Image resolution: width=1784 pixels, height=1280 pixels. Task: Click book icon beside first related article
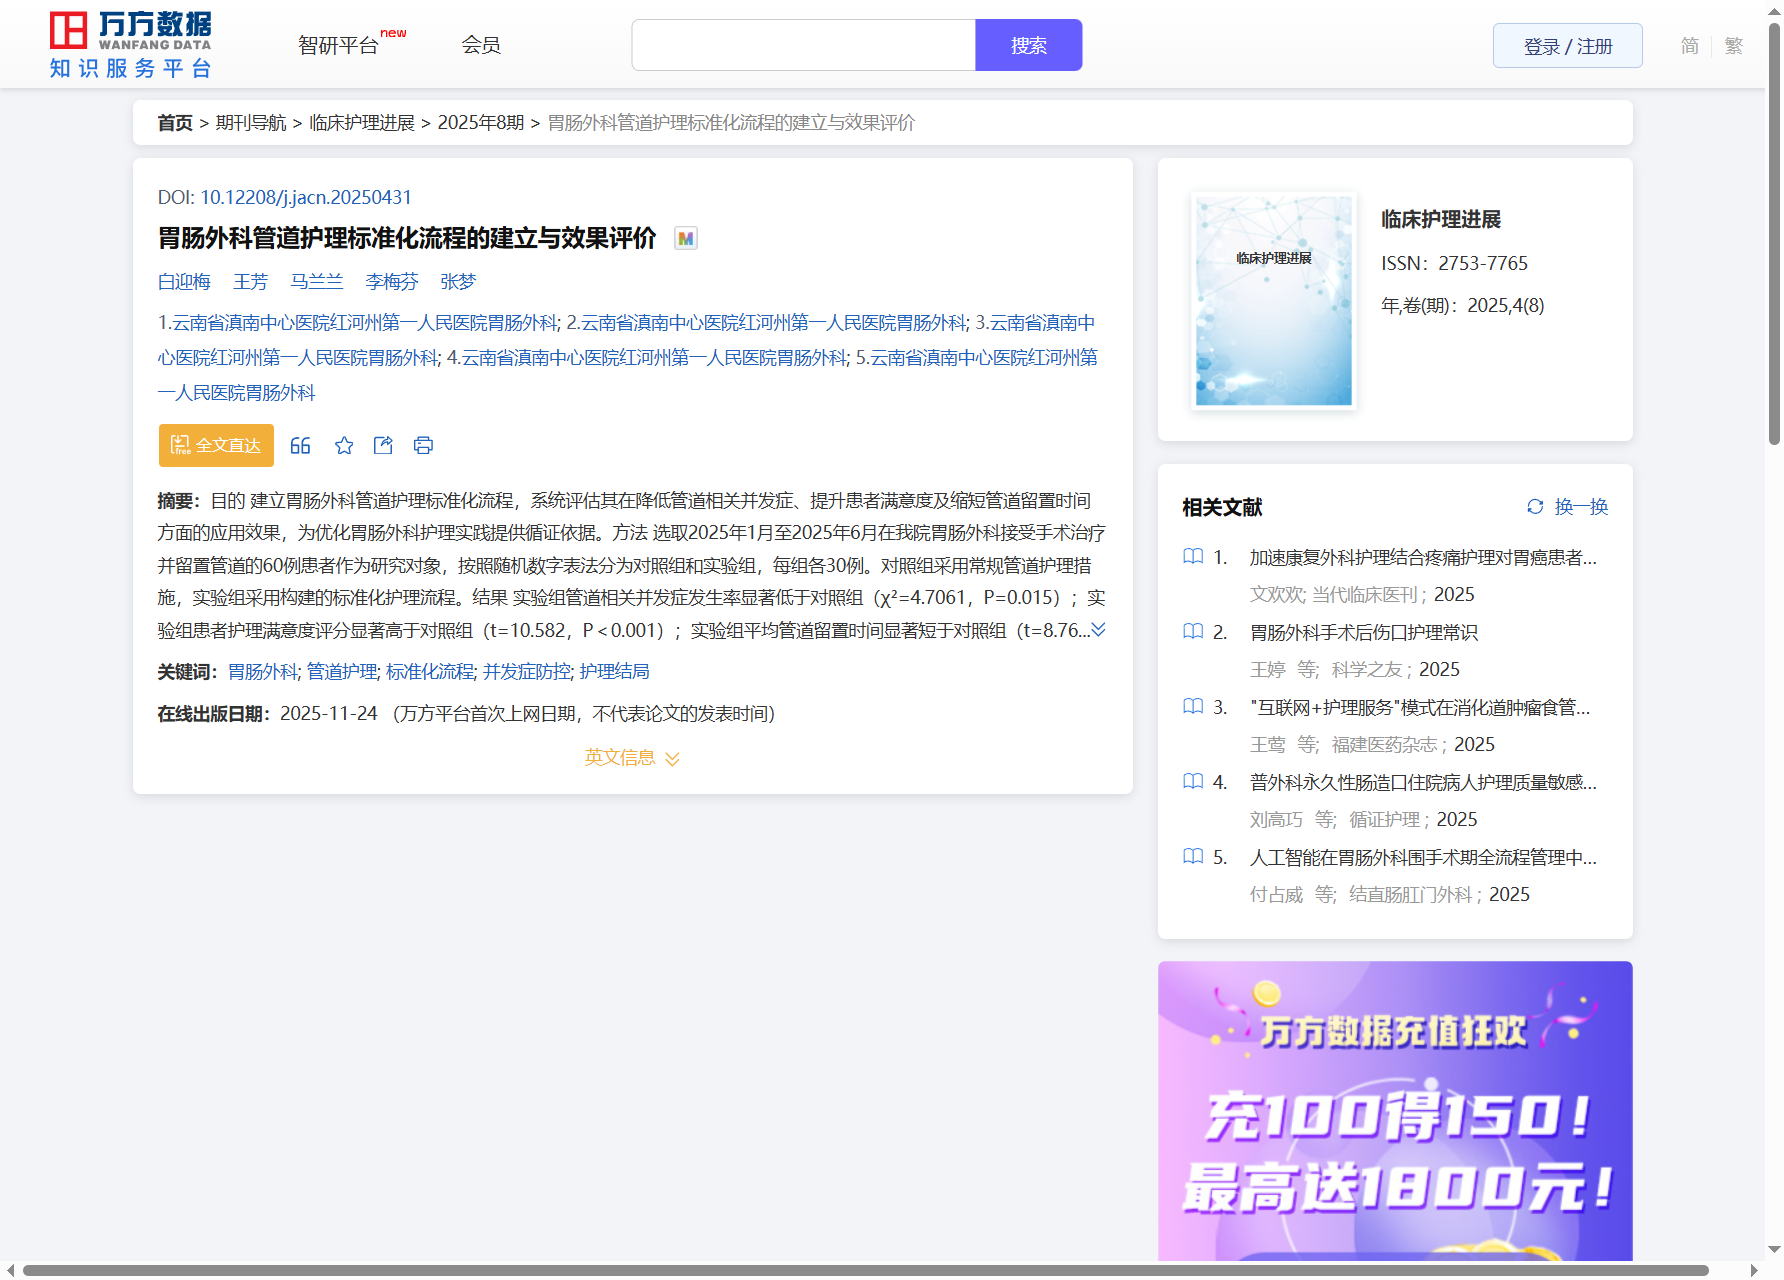[1193, 557]
